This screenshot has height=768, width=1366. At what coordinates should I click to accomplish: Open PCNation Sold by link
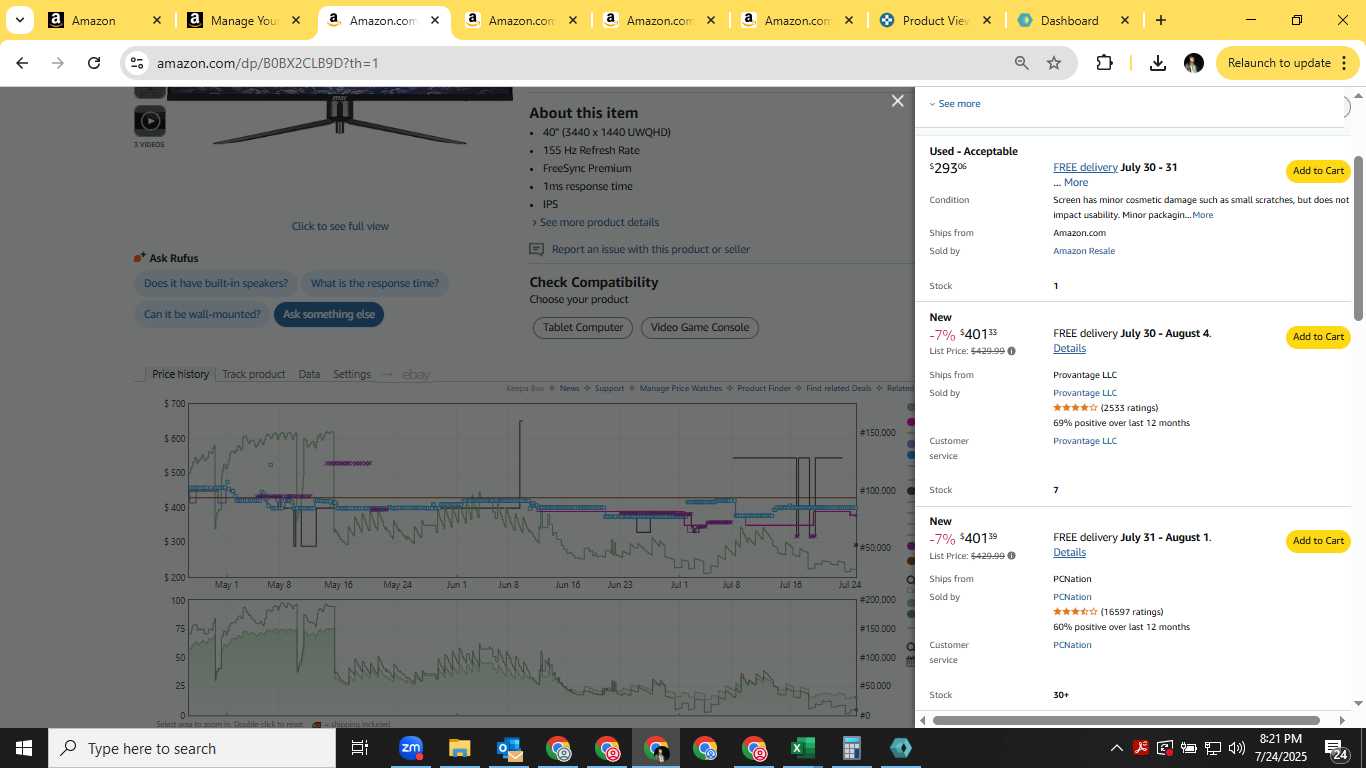click(1072, 597)
